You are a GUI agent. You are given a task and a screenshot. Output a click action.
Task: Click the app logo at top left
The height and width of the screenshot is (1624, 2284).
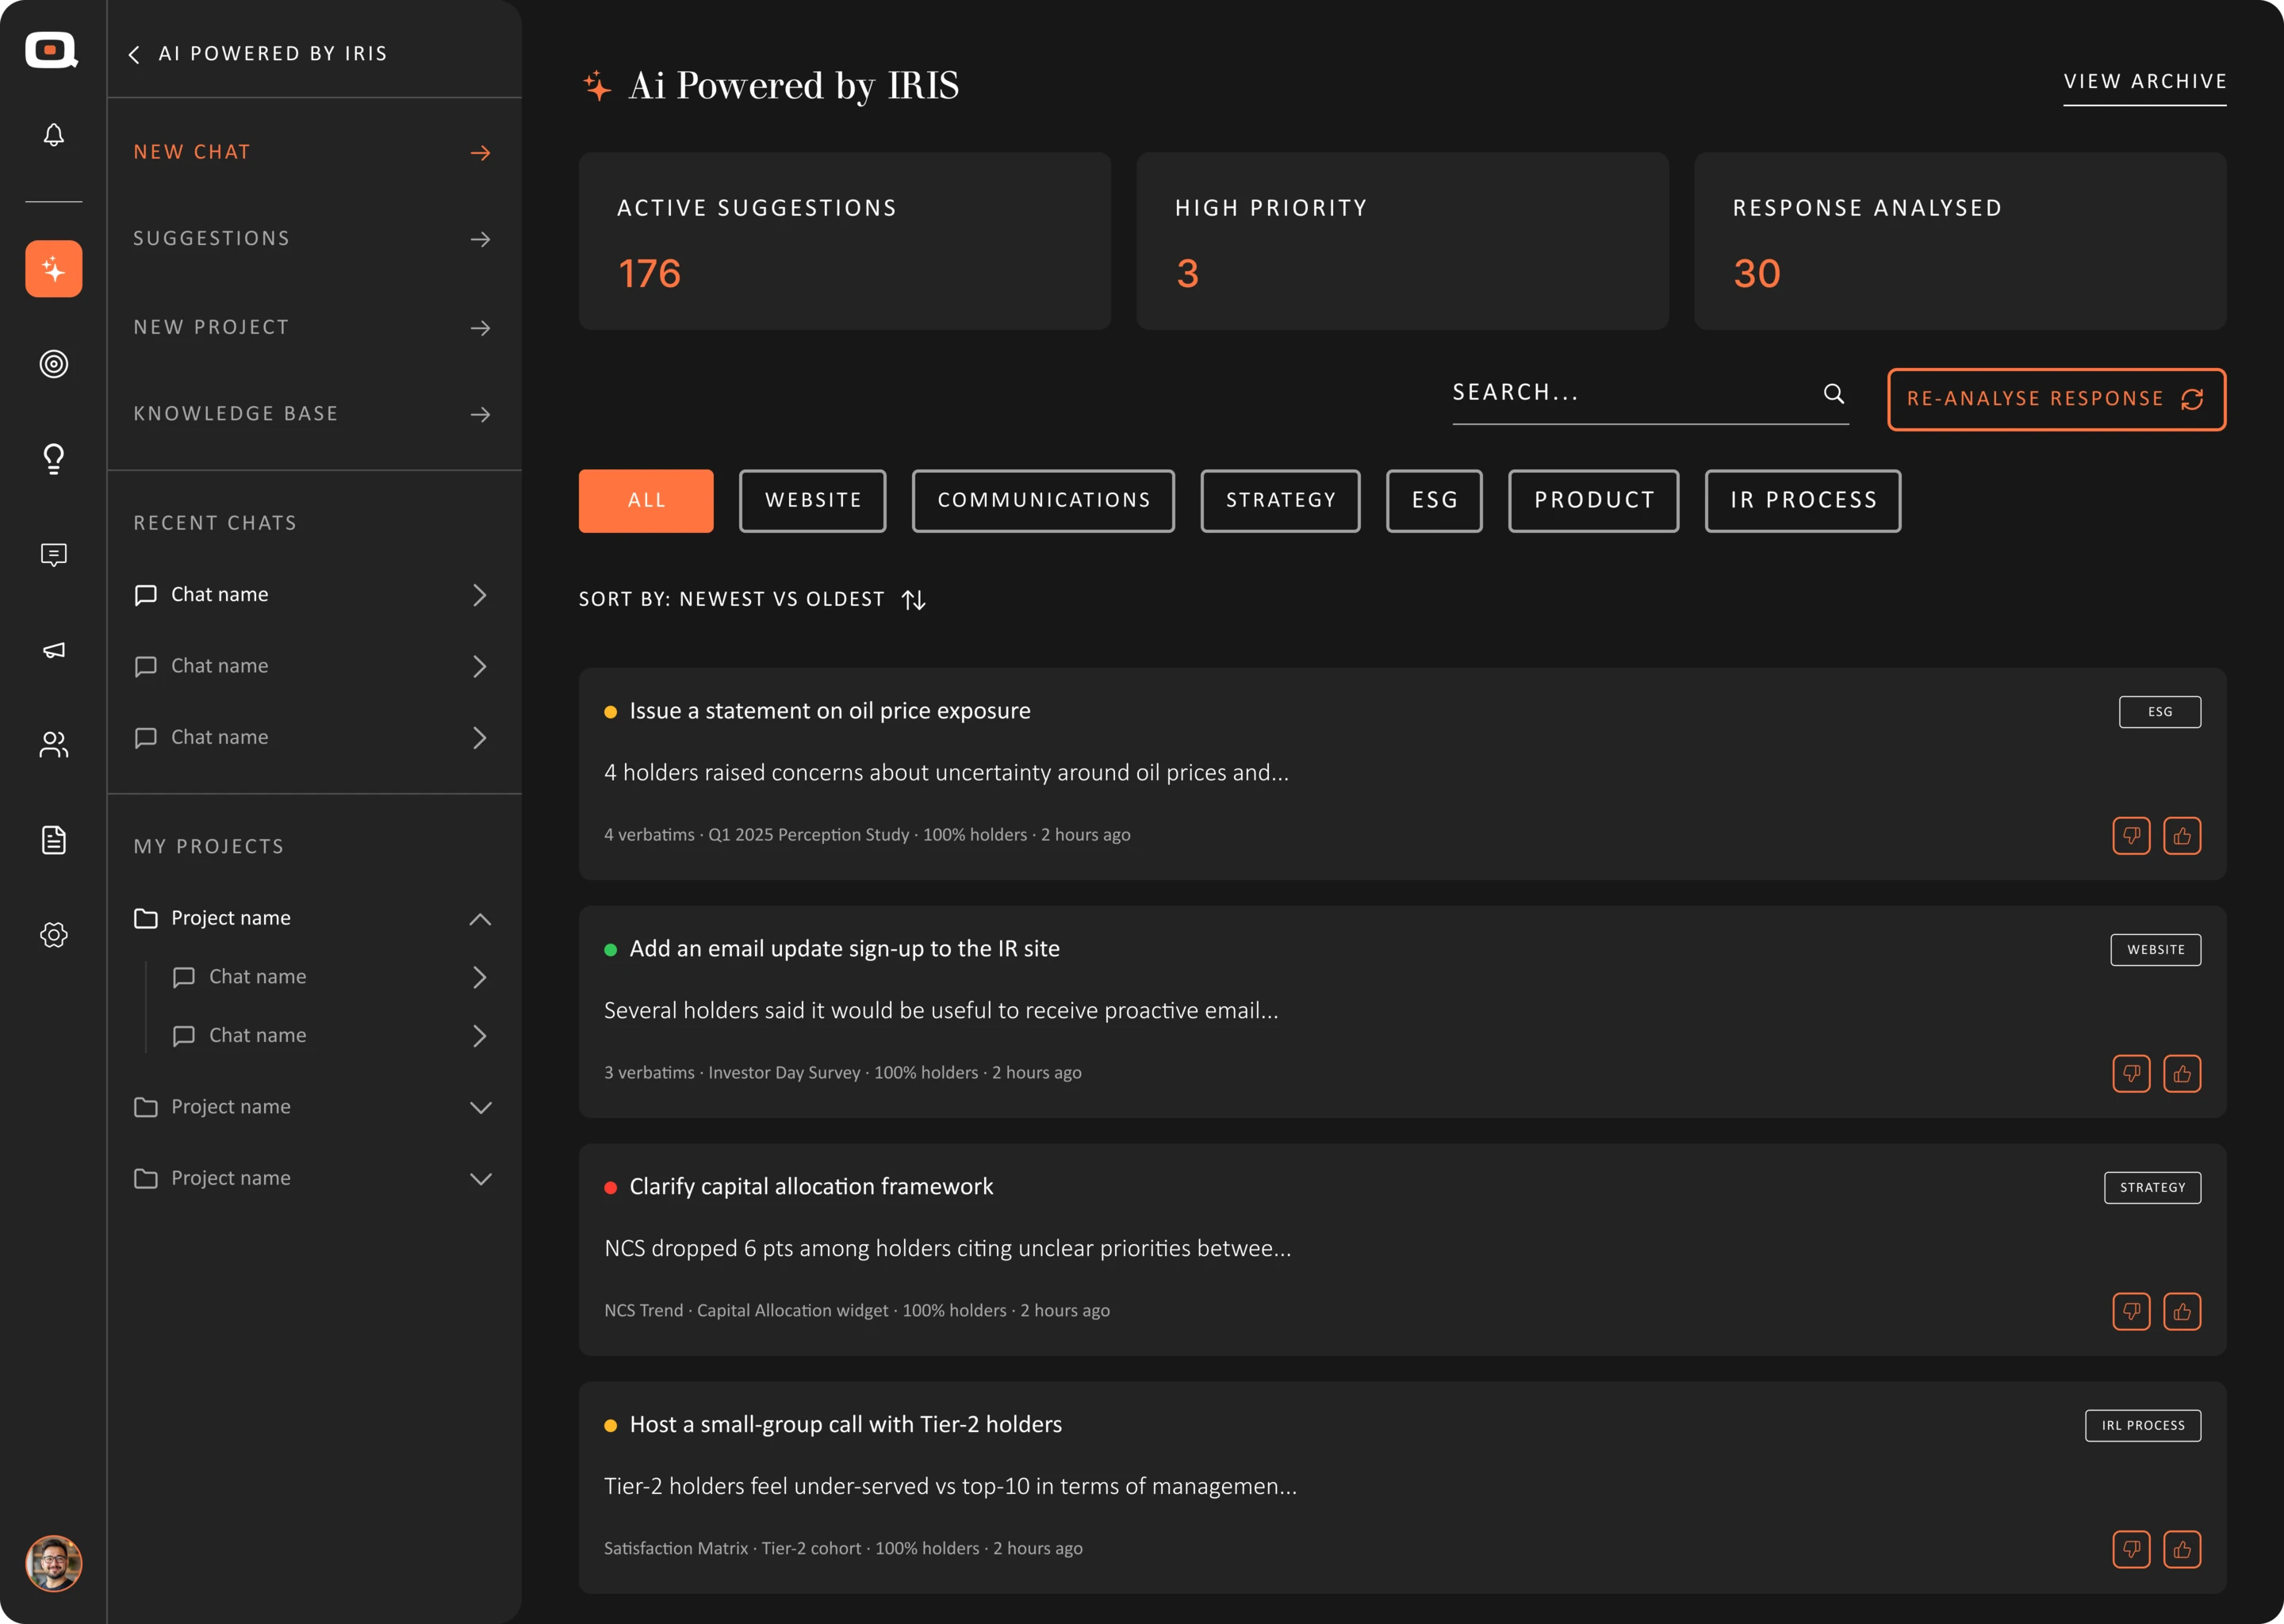coord(52,50)
